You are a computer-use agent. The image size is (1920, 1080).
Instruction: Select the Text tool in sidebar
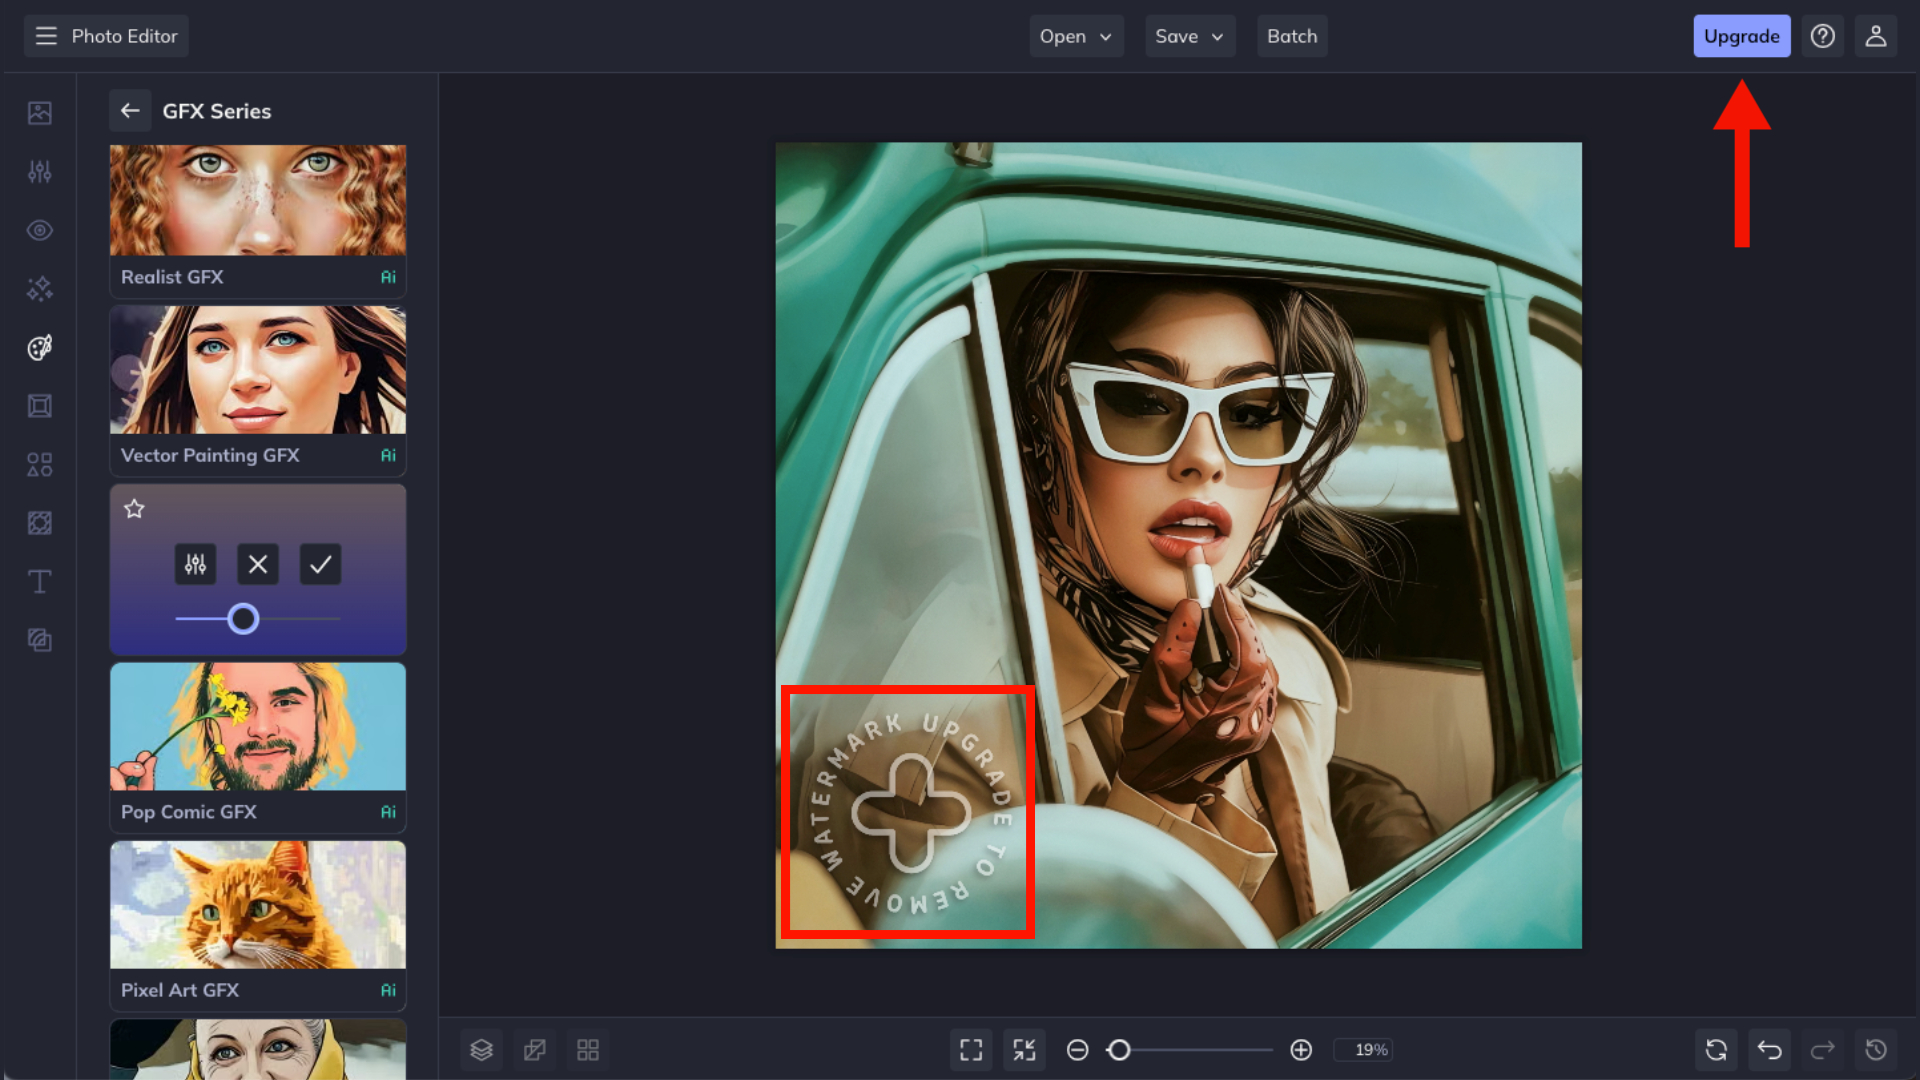(x=40, y=582)
